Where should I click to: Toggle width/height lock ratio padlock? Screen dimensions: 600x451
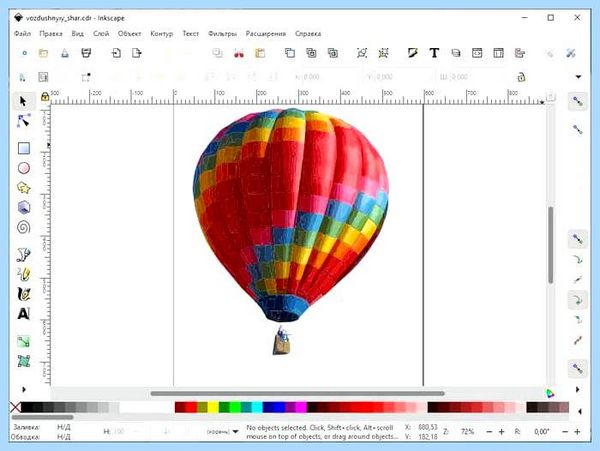[x=521, y=77]
